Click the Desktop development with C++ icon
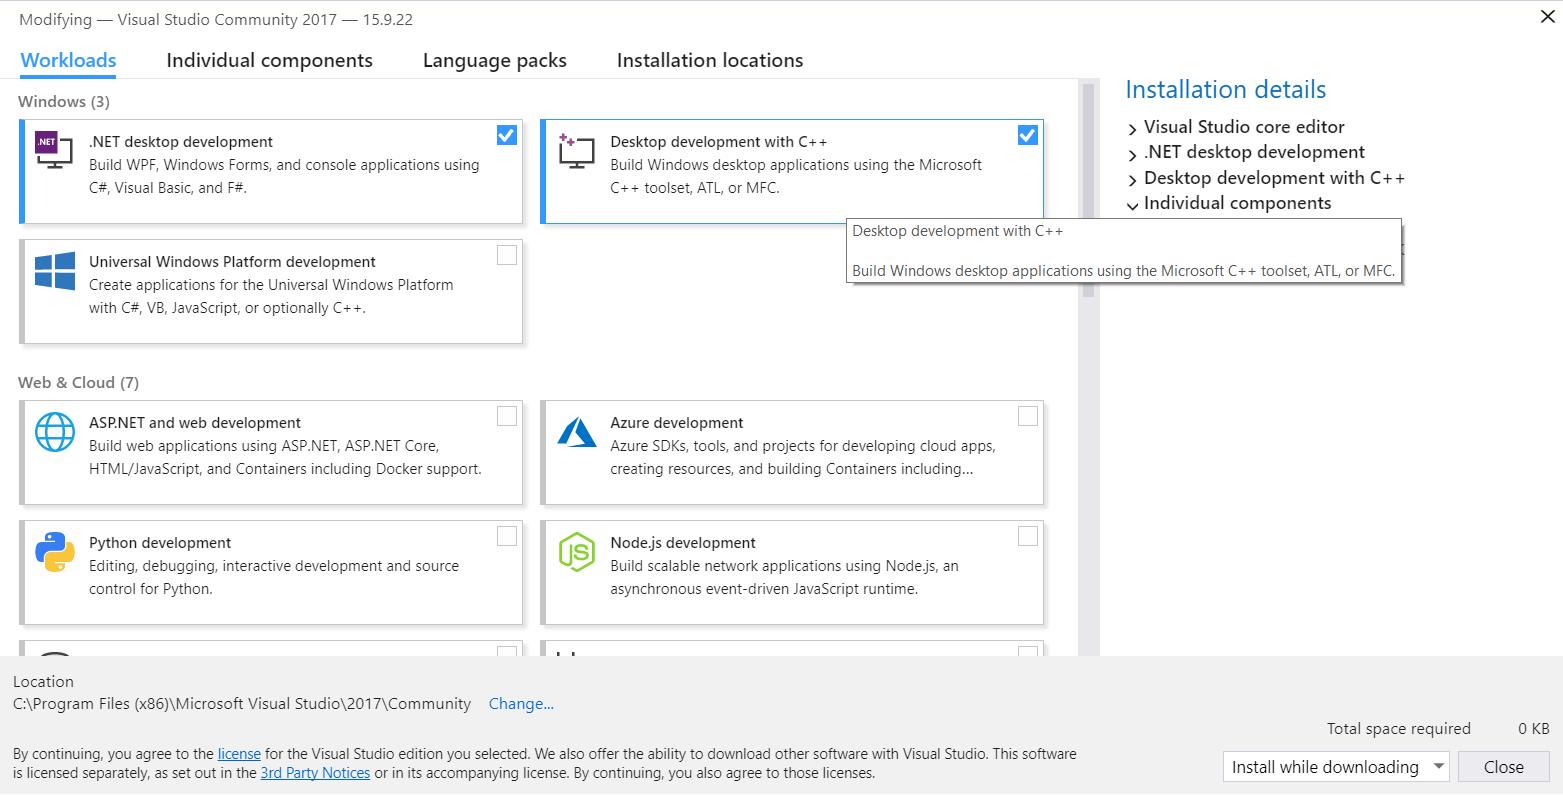Image resolution: width=1563 pixels, height=795 pixels. (576, 151)
